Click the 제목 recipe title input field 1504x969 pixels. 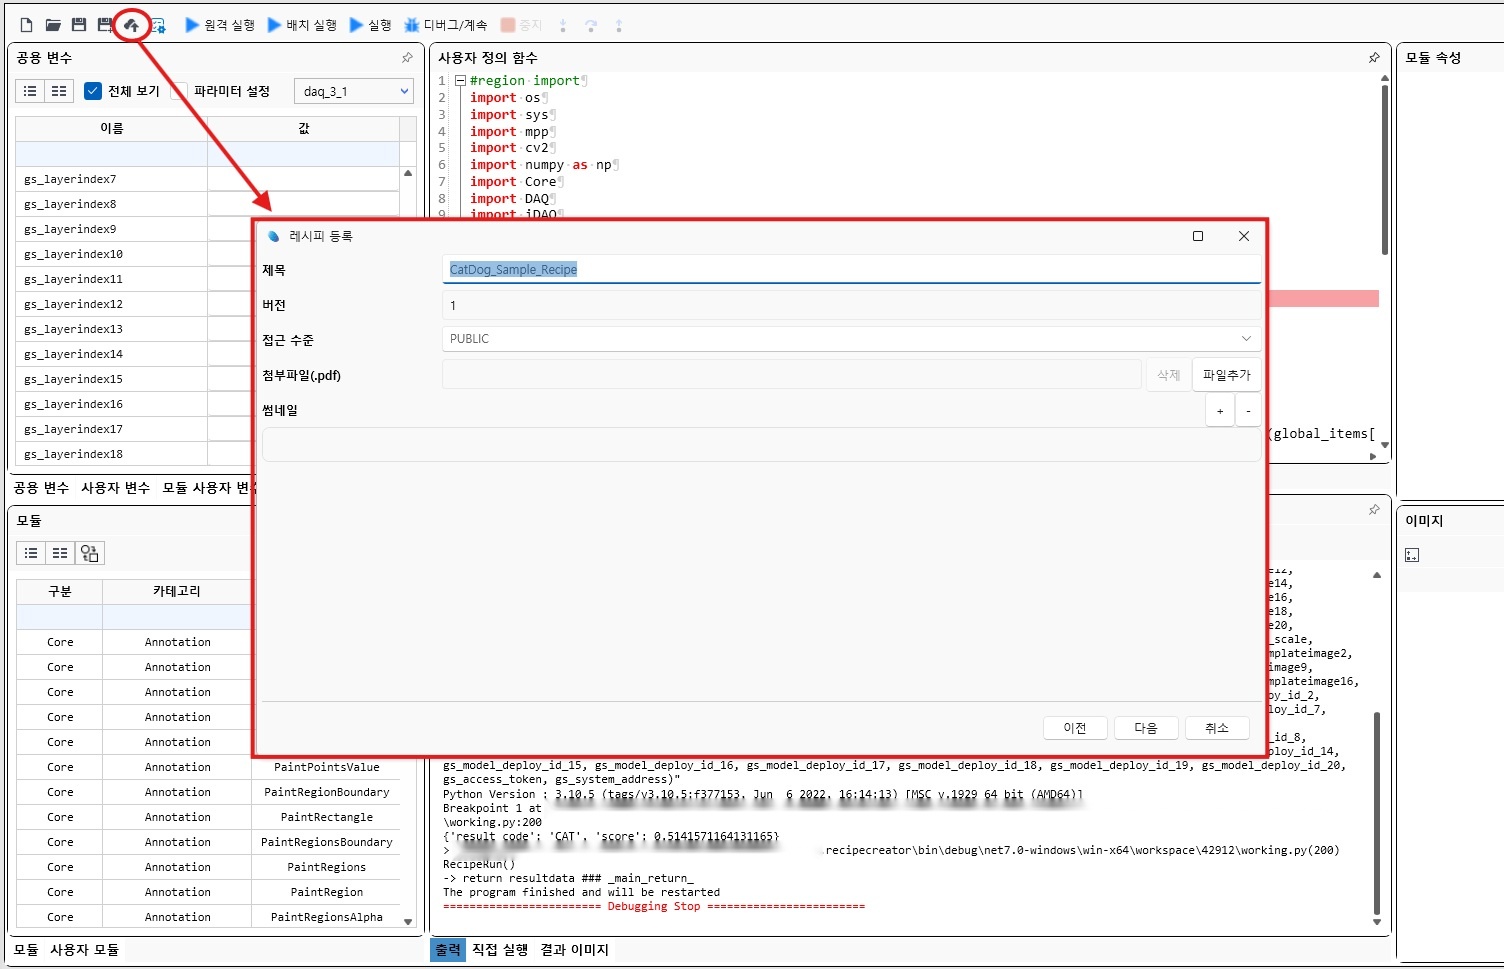point(850,270)
